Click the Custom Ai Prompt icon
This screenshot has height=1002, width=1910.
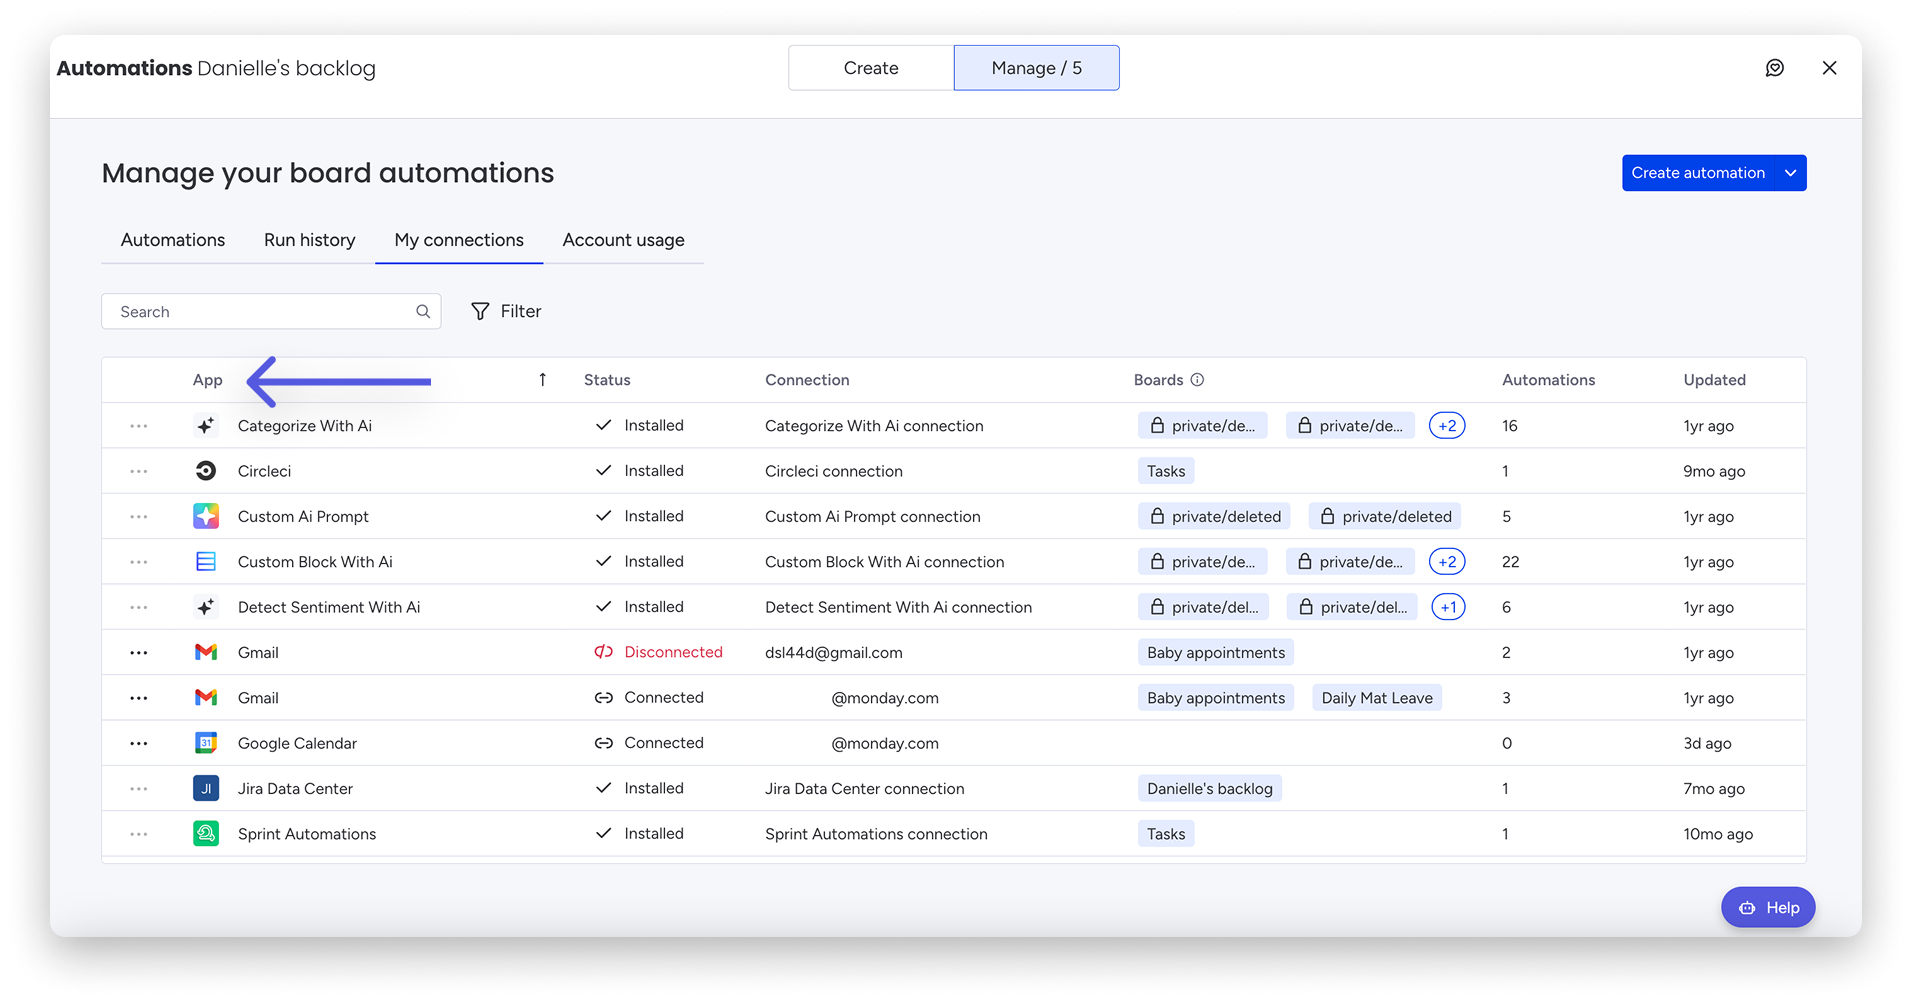coord(206,516)
